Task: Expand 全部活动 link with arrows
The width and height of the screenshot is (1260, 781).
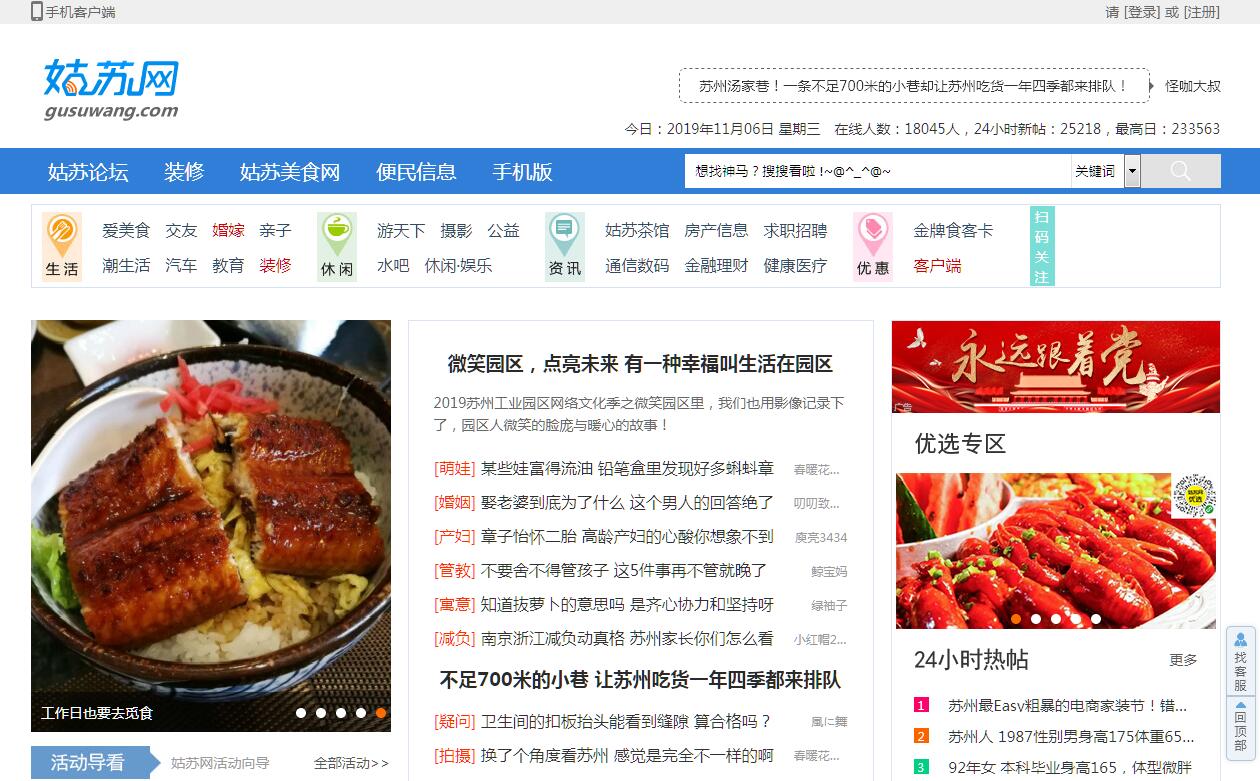Action: tap(351, 763)
